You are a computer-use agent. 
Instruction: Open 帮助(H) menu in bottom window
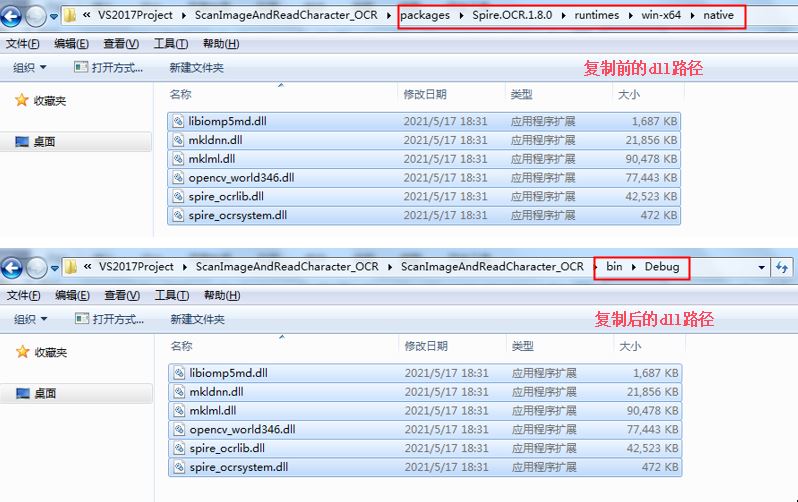point(222,295)
